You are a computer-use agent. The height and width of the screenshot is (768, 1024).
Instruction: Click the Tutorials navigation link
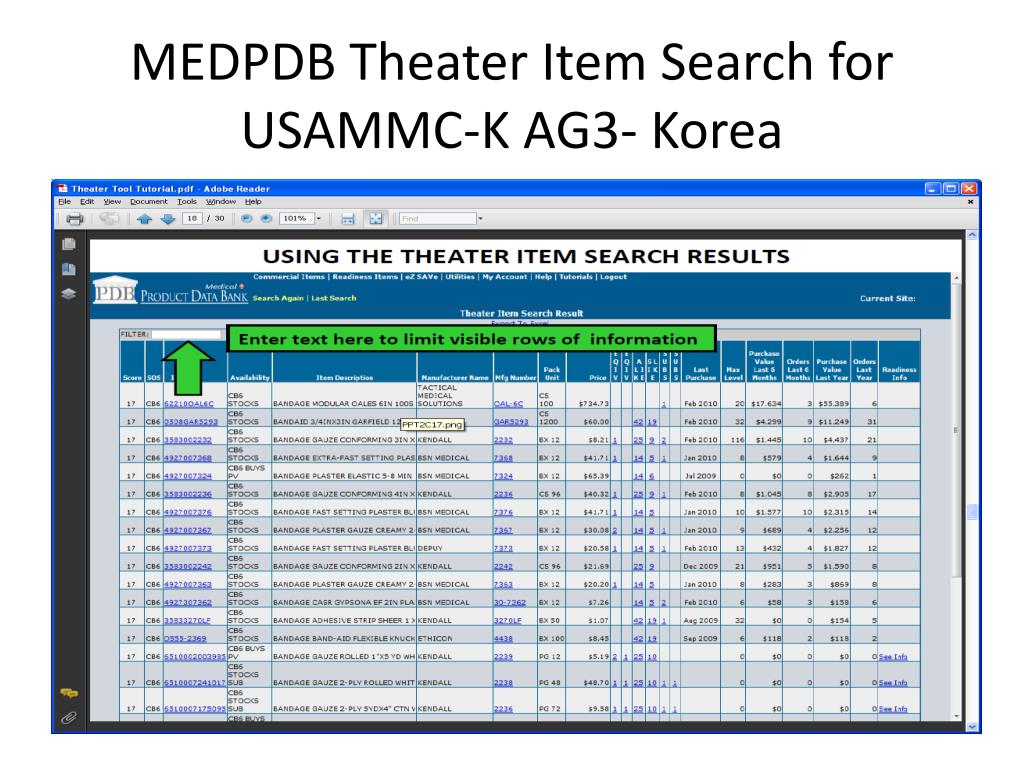coord(575,277)
